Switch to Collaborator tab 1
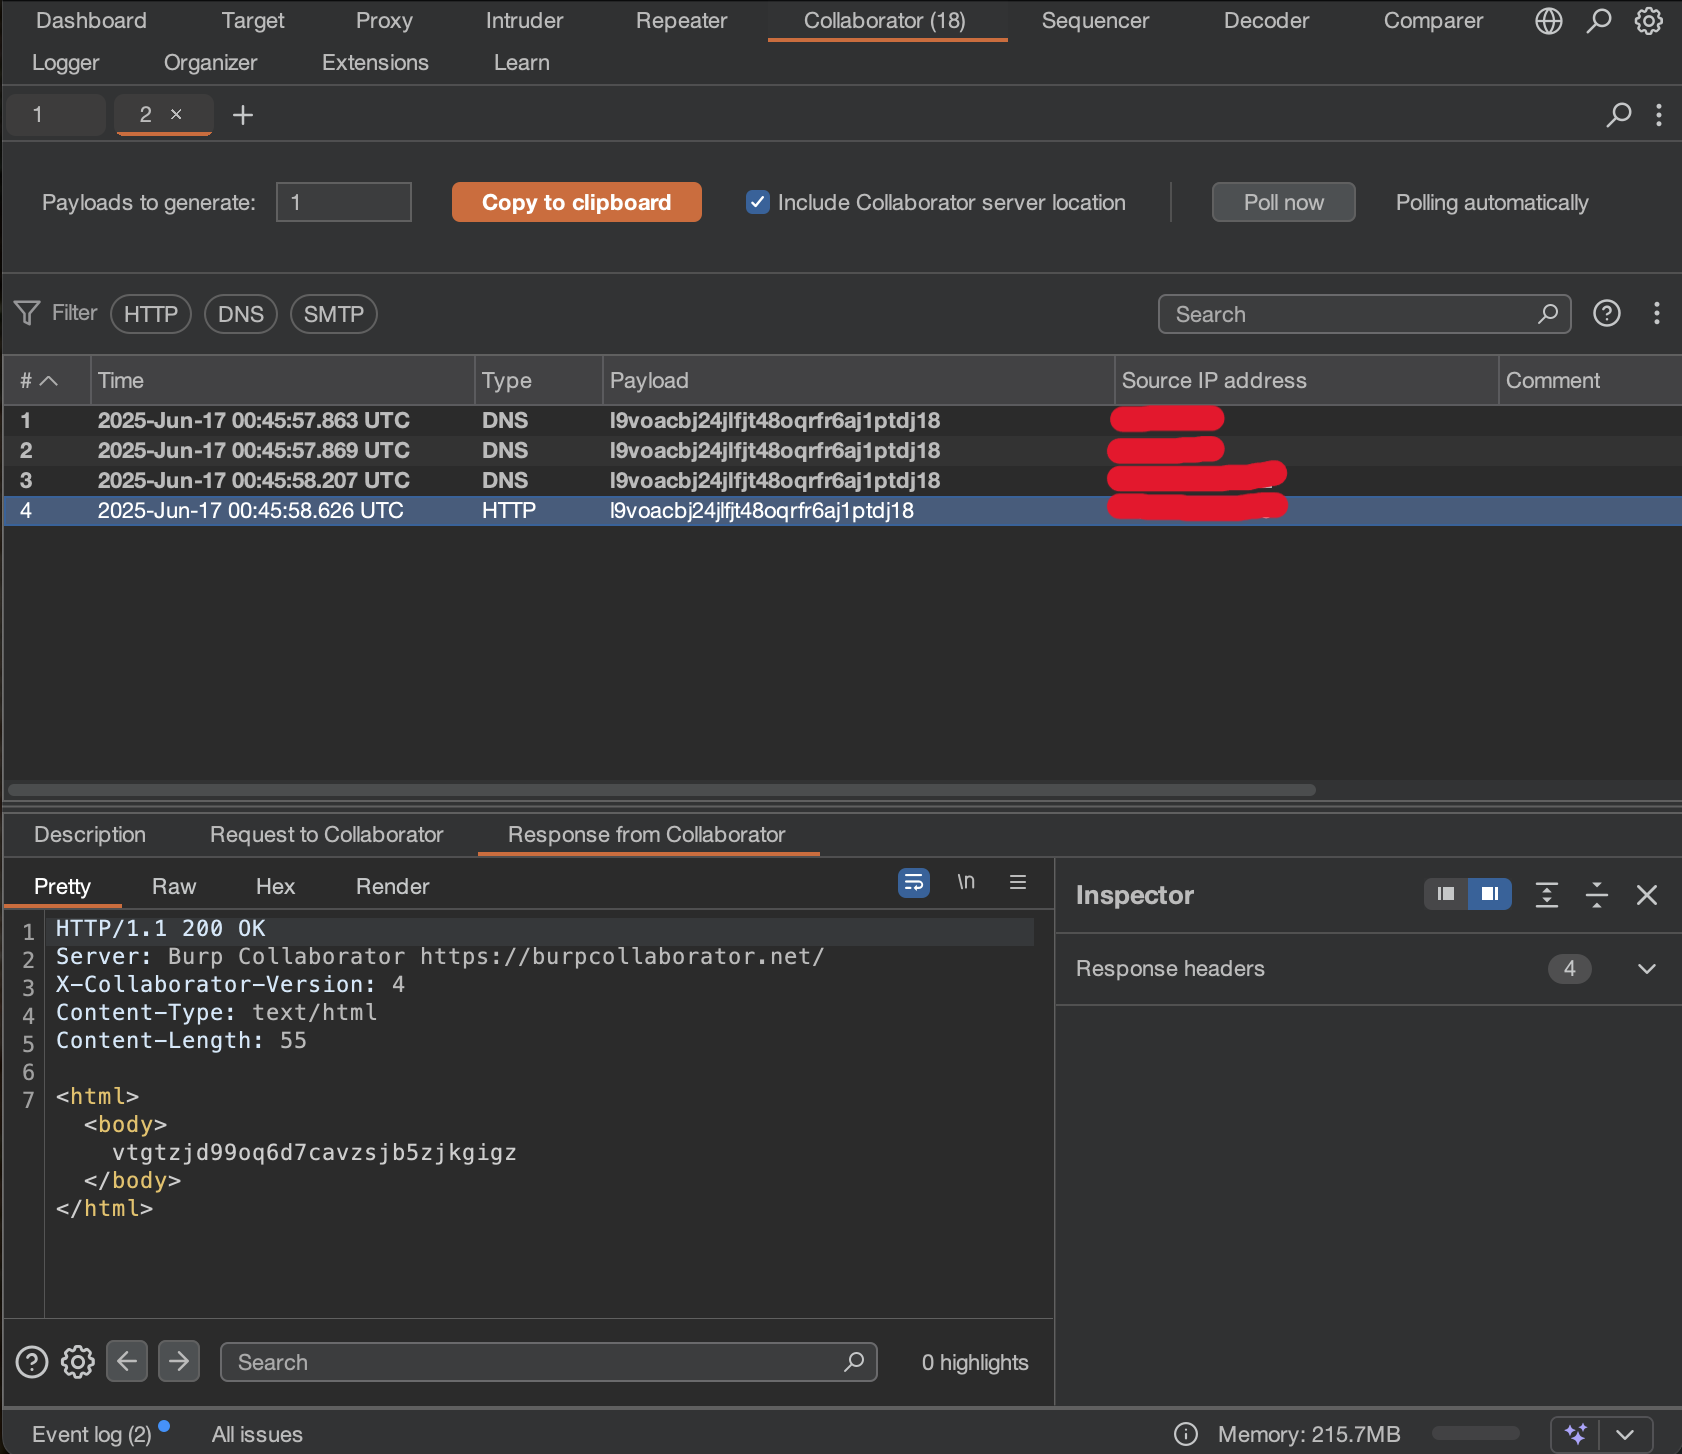This screenshot has height=1454, width=1682. click(55, 115)
